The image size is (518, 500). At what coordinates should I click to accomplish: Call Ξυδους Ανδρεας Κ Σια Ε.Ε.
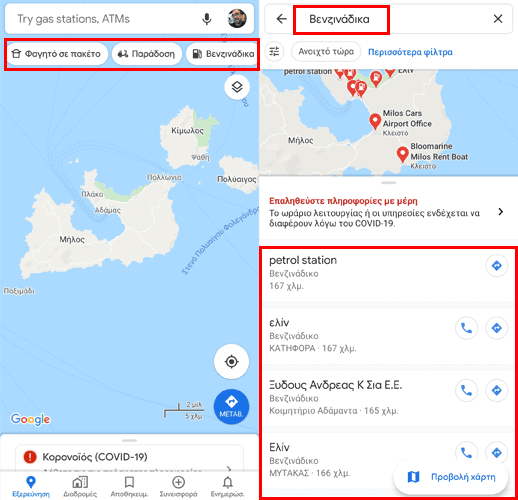point(466,390)
